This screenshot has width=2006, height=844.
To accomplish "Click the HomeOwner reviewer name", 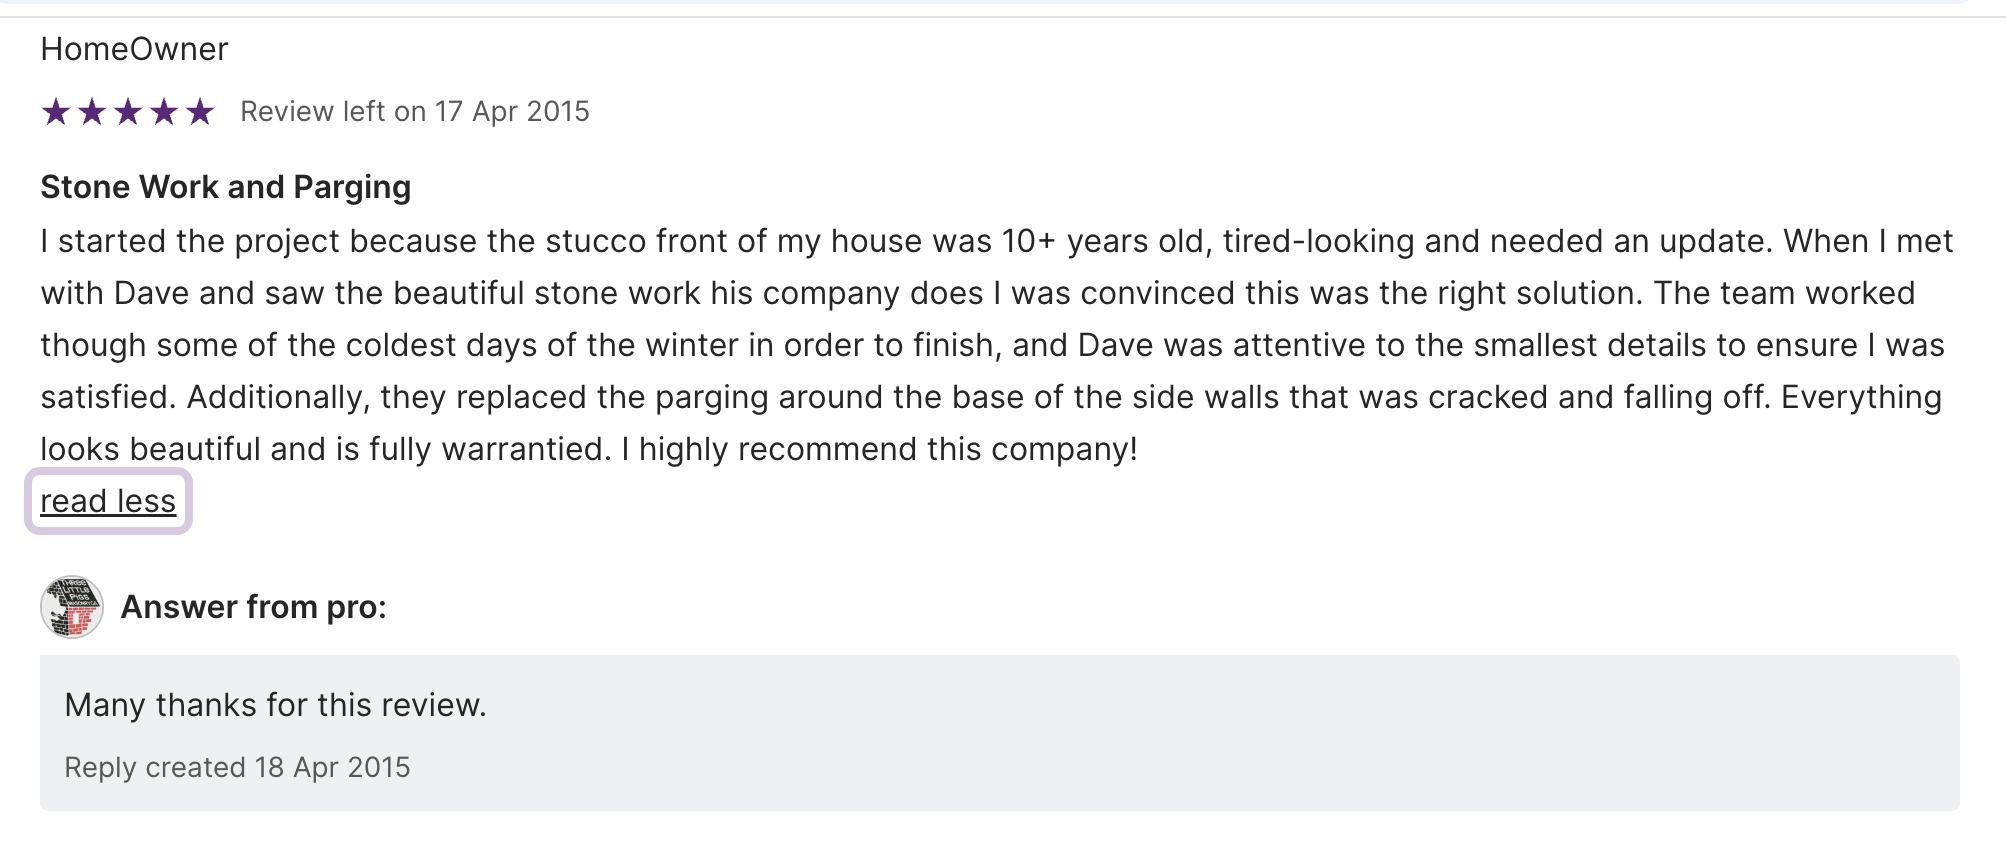I will 134,49.
